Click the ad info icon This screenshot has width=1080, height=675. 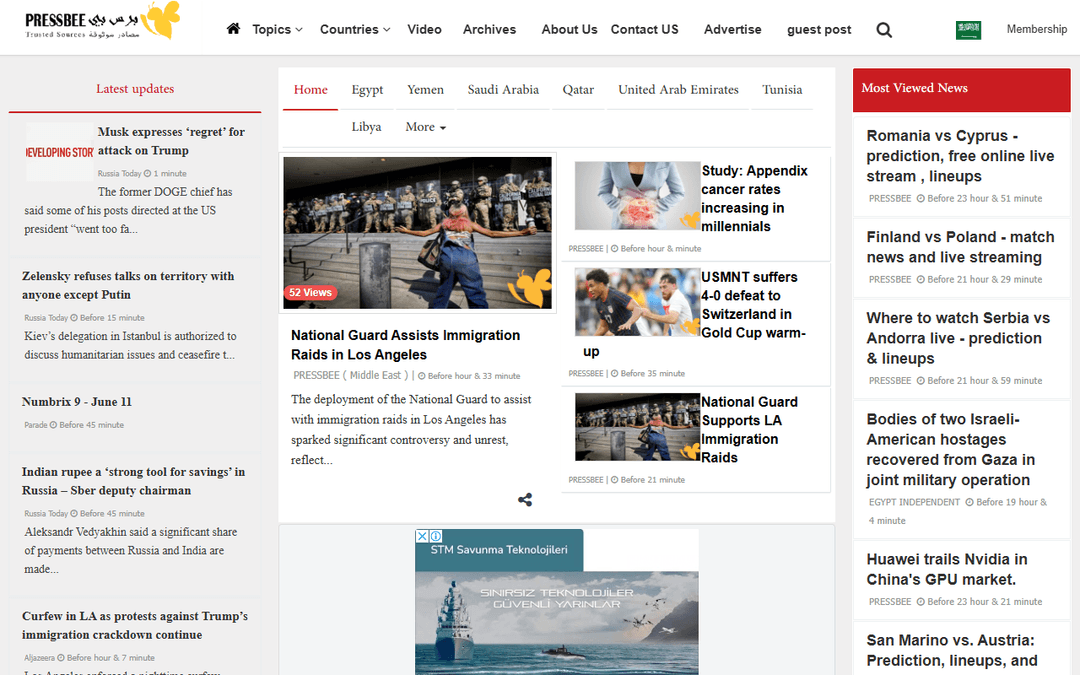pos(435,536)
